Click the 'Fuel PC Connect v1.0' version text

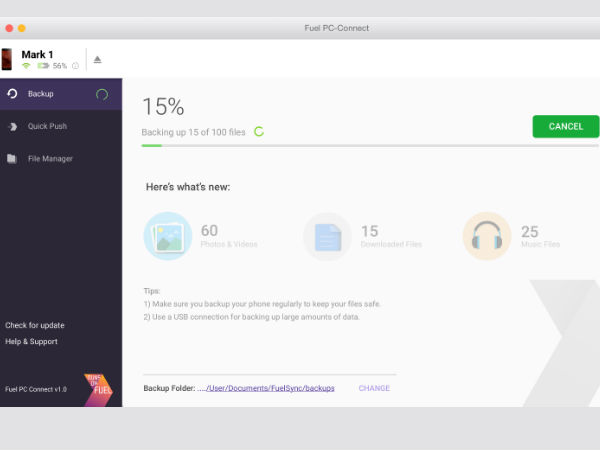(x=36, y=389)
